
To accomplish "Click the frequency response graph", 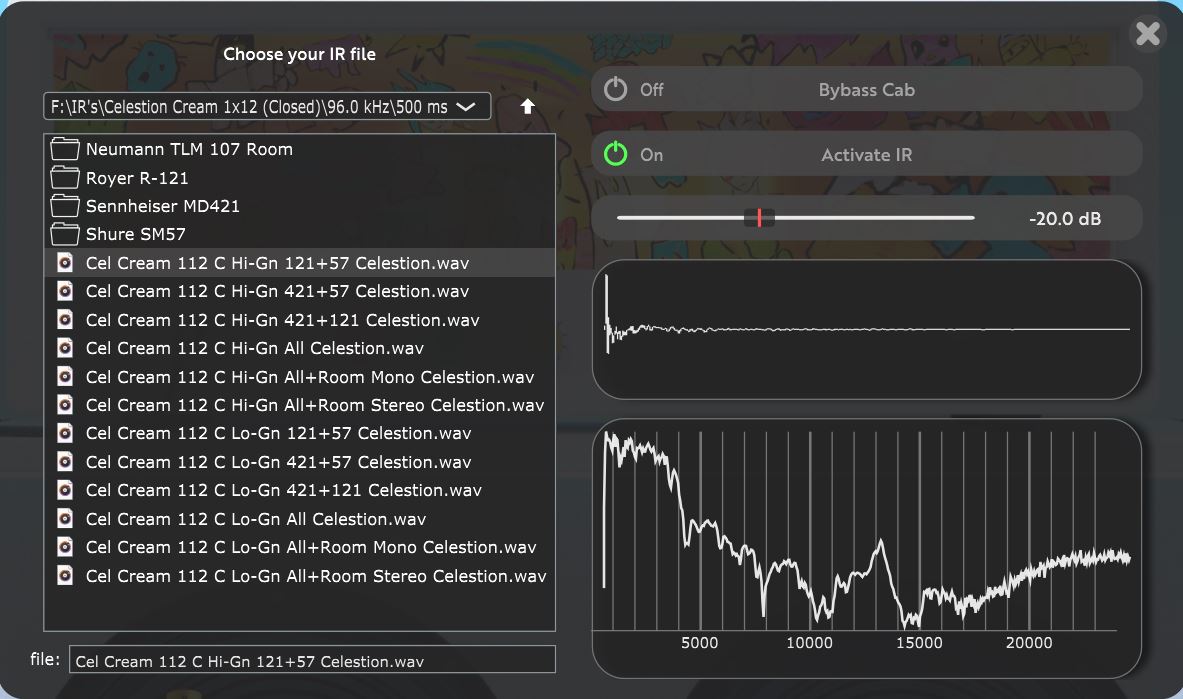I will pos(866,548).
